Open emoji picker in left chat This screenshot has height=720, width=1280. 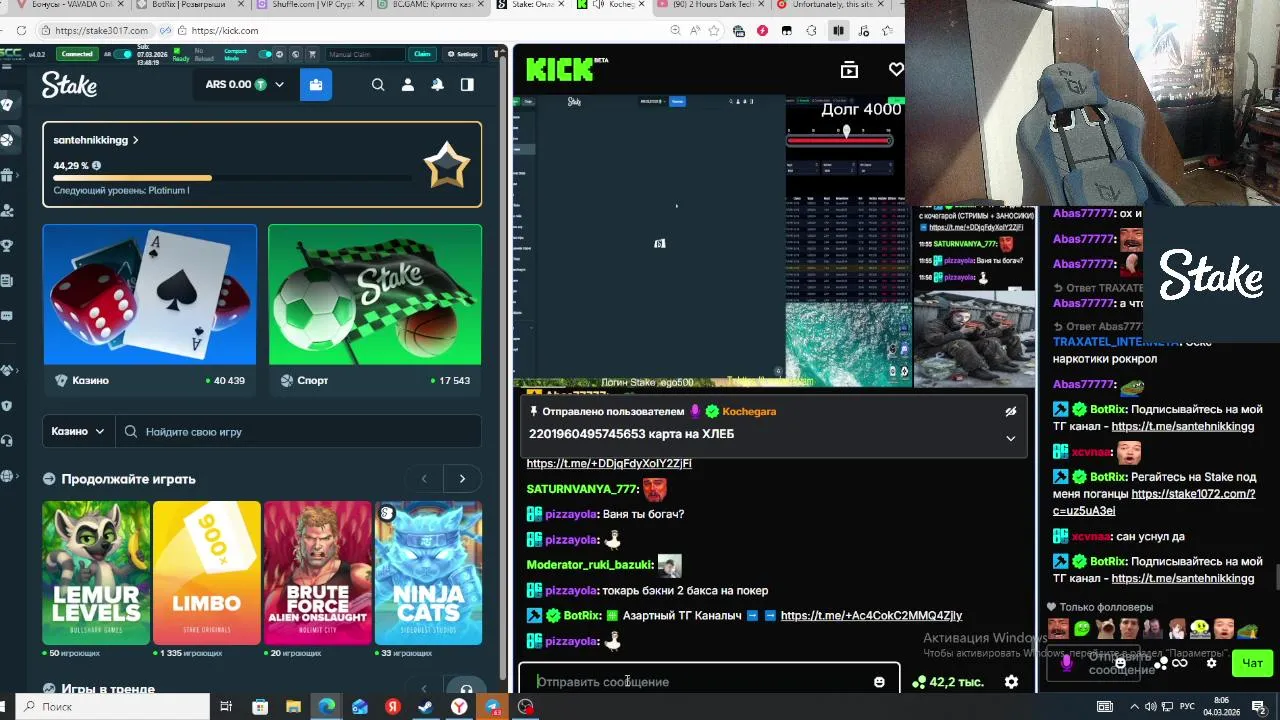(879, 682)
